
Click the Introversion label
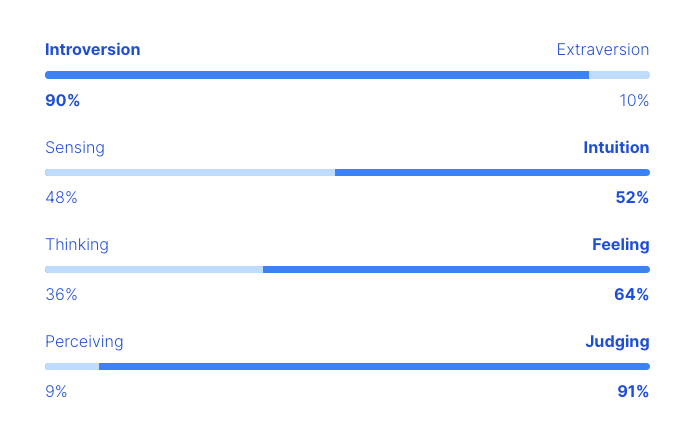92,50
